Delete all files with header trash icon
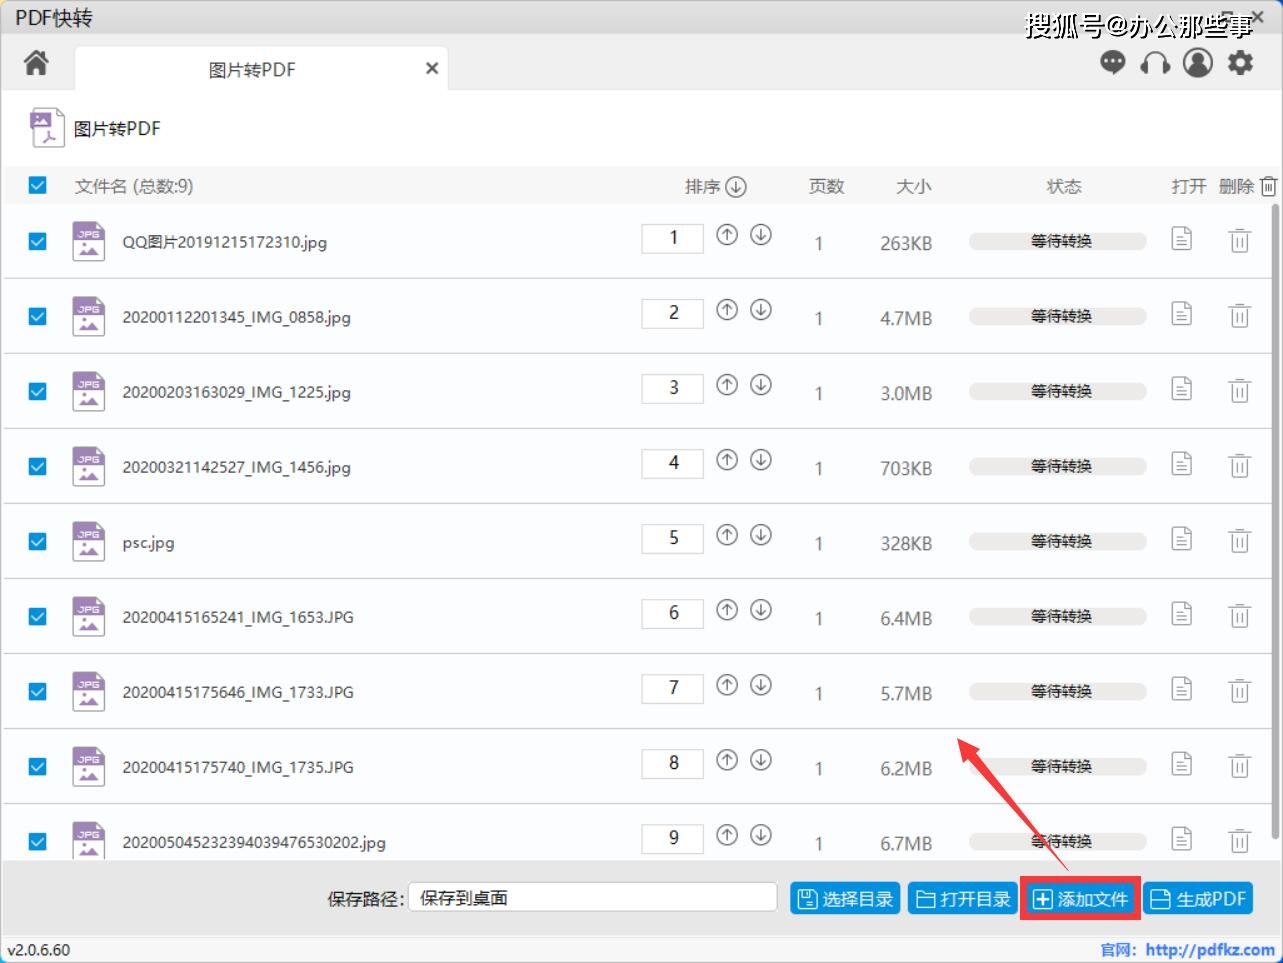The width and height of the screenshot is (1283, 963). pos(1268,186)
